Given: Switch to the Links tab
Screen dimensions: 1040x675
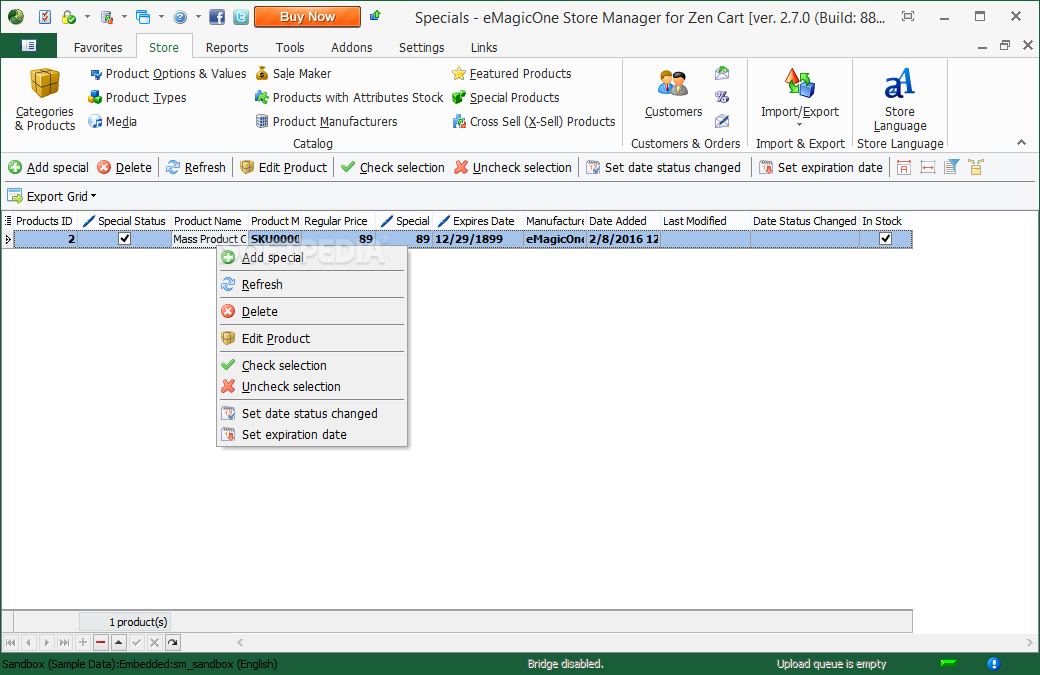Looking at the screenshot, I should [484, 48].
